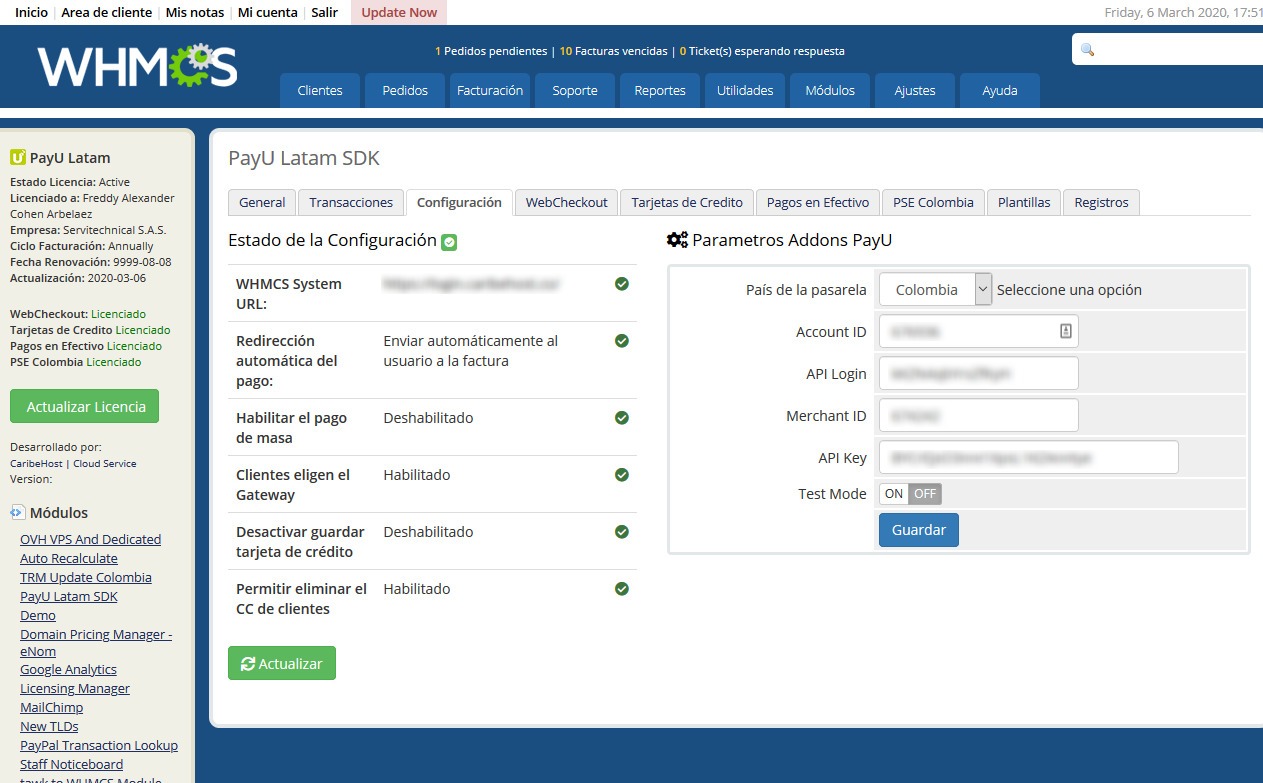Switch to the Plantillas tab

(x=1024, y=202)
